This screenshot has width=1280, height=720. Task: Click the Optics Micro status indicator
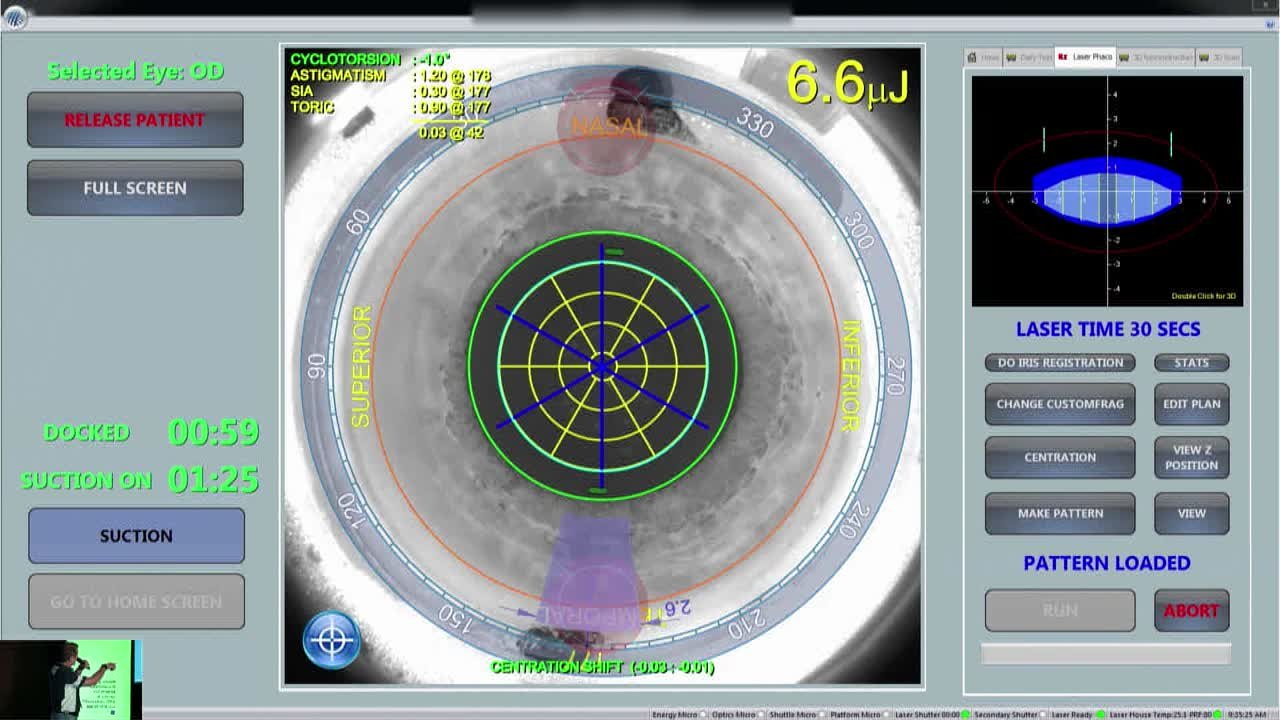(x=761, y=714)
